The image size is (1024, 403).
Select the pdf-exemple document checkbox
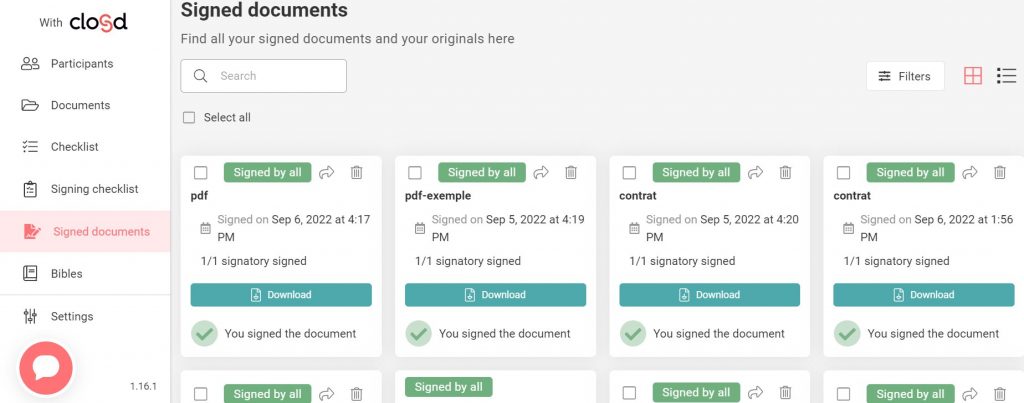pos(415,173)
